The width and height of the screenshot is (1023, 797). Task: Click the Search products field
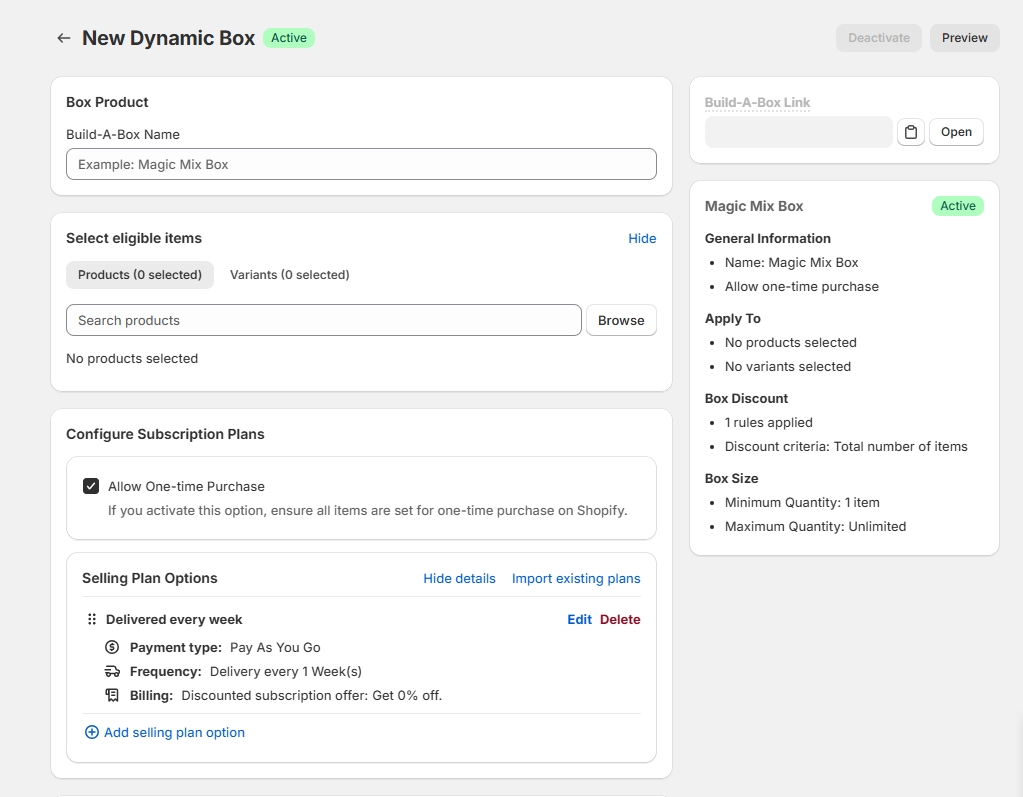click(x=324, y=320)
